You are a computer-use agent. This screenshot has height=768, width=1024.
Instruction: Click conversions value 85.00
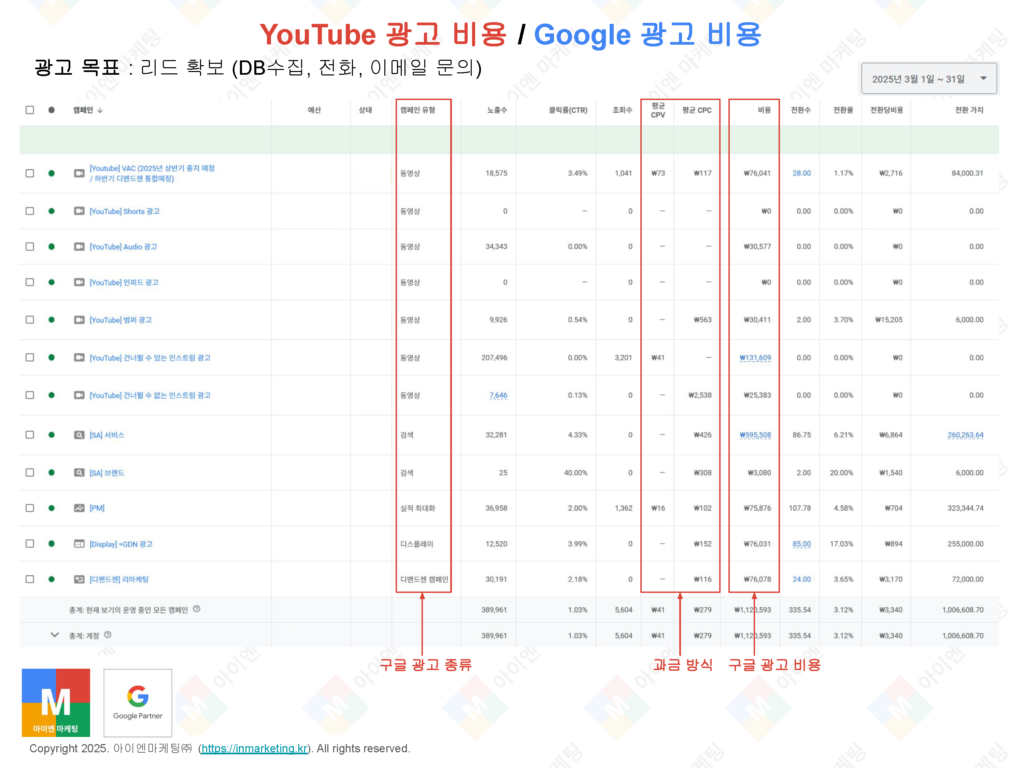(801, 544)
